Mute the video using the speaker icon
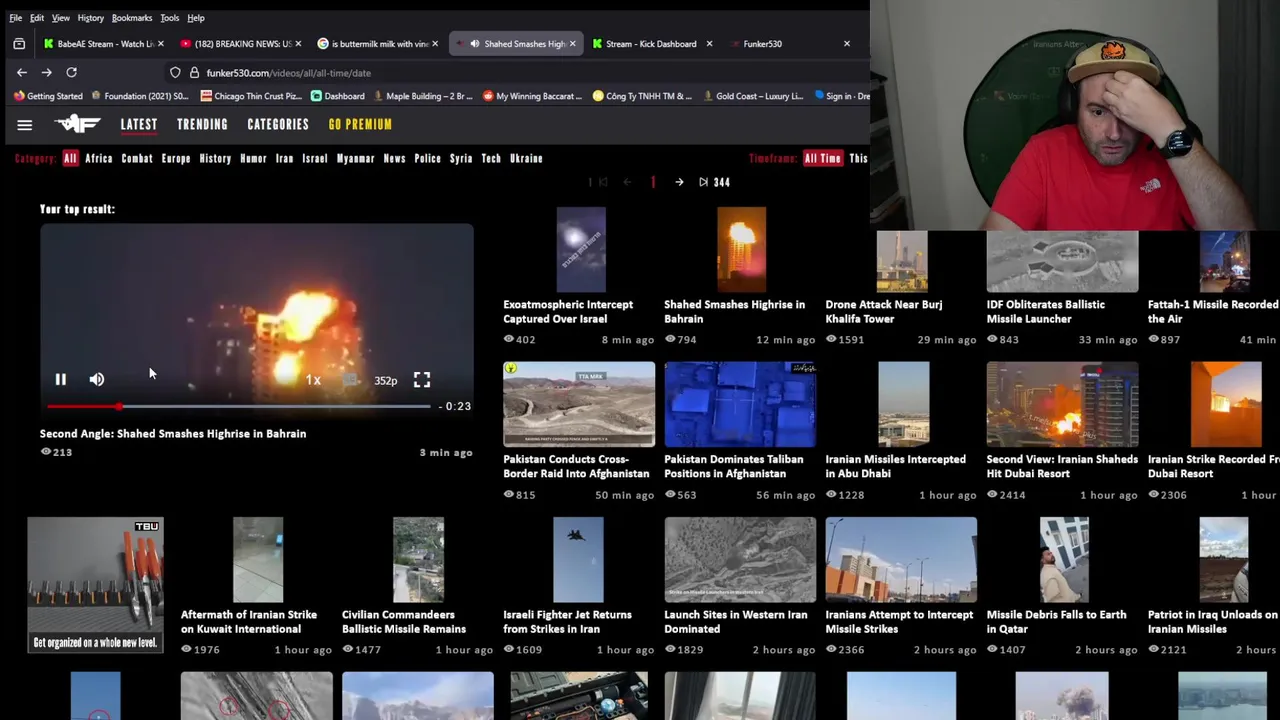 point(97,380)
